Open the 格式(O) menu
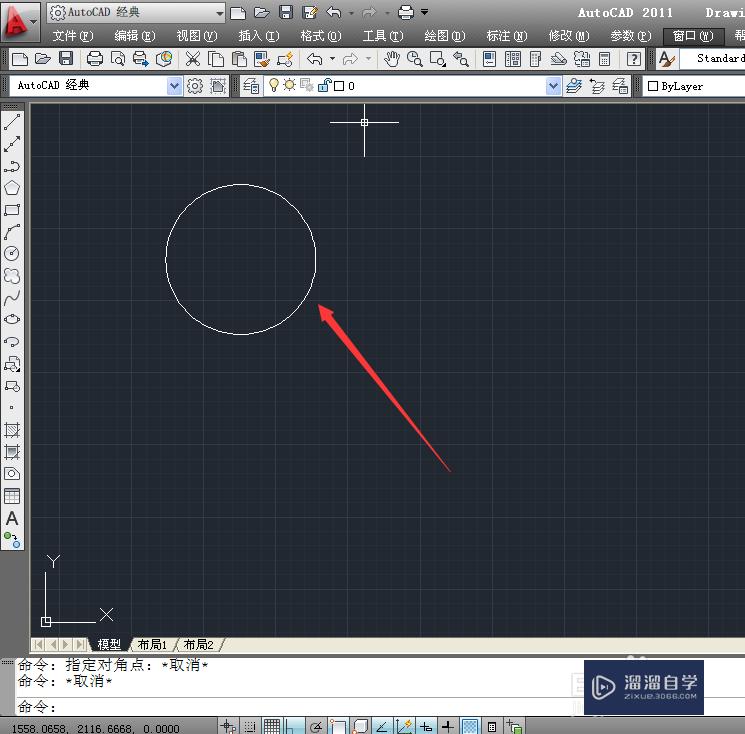The image size is (745, 734). coord(321,36)
